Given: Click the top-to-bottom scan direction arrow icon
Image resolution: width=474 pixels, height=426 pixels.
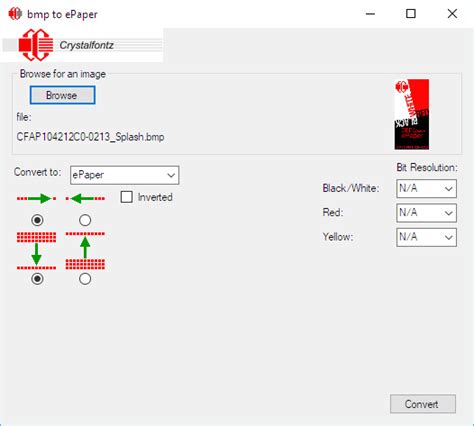Looking at the screenshot, I should 37,251.
